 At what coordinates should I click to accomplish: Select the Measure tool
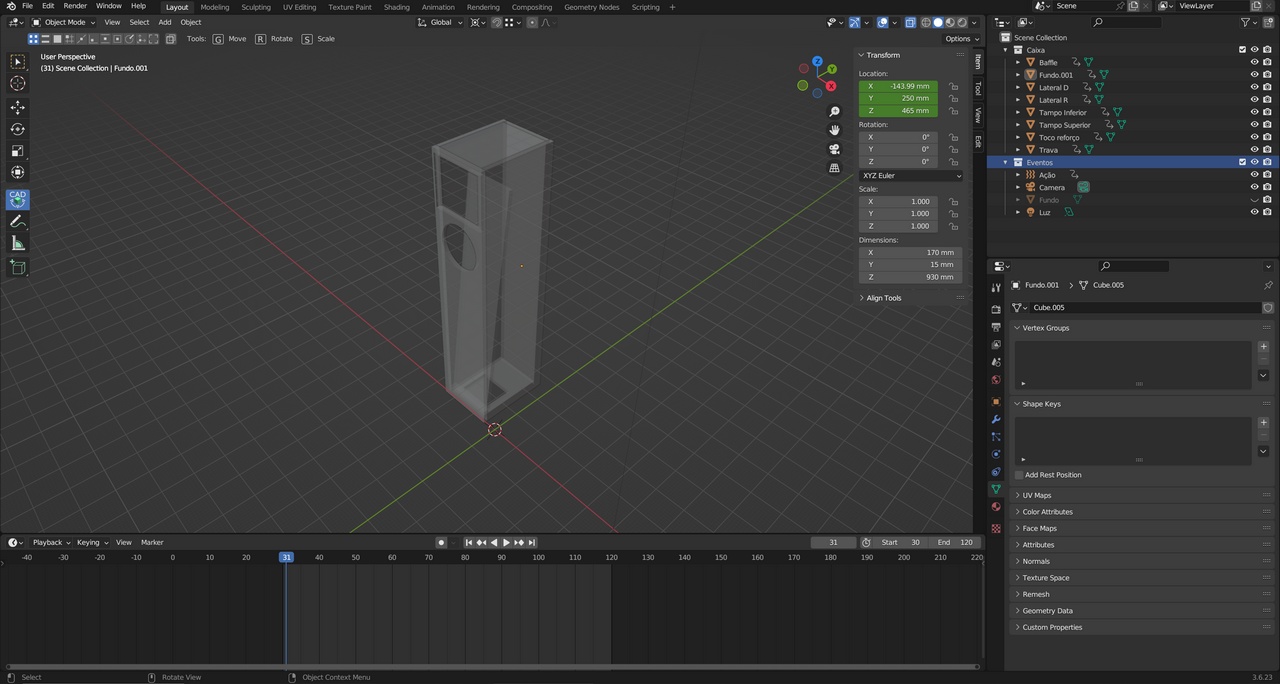(17, 243)
